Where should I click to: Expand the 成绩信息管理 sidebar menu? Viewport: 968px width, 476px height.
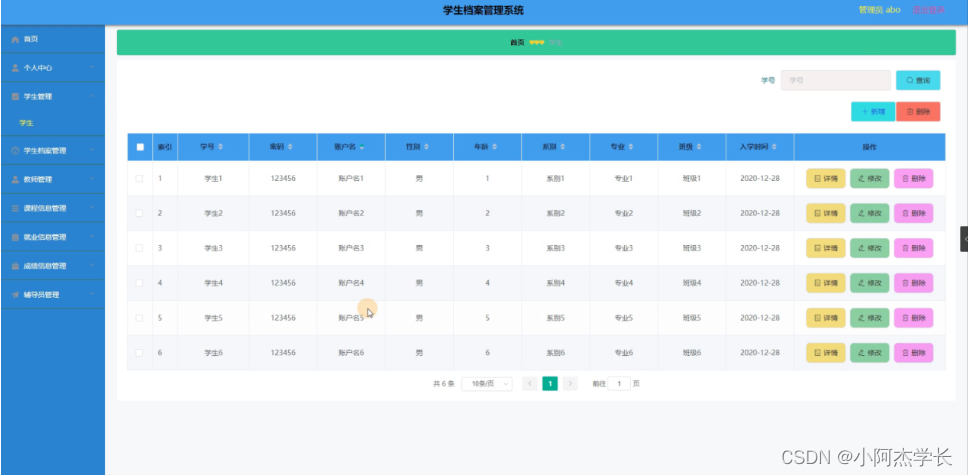point(52,266)
